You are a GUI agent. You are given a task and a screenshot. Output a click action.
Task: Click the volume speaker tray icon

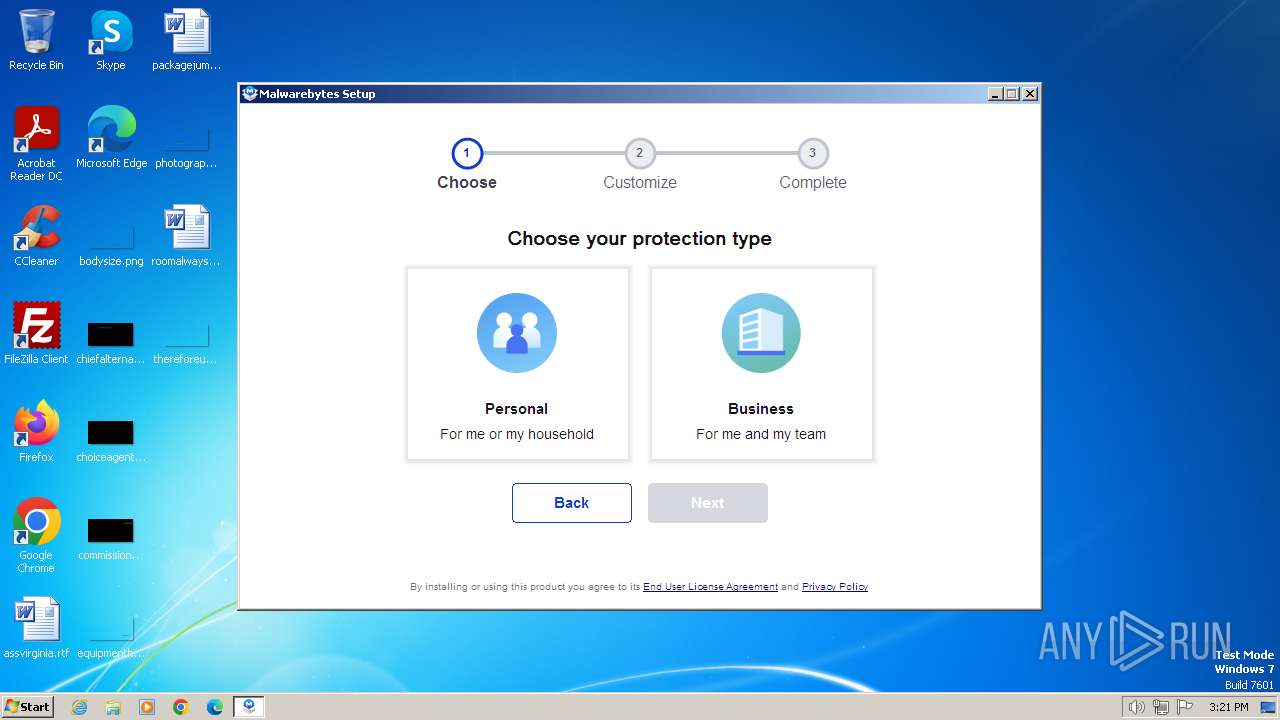point(1136,707)
